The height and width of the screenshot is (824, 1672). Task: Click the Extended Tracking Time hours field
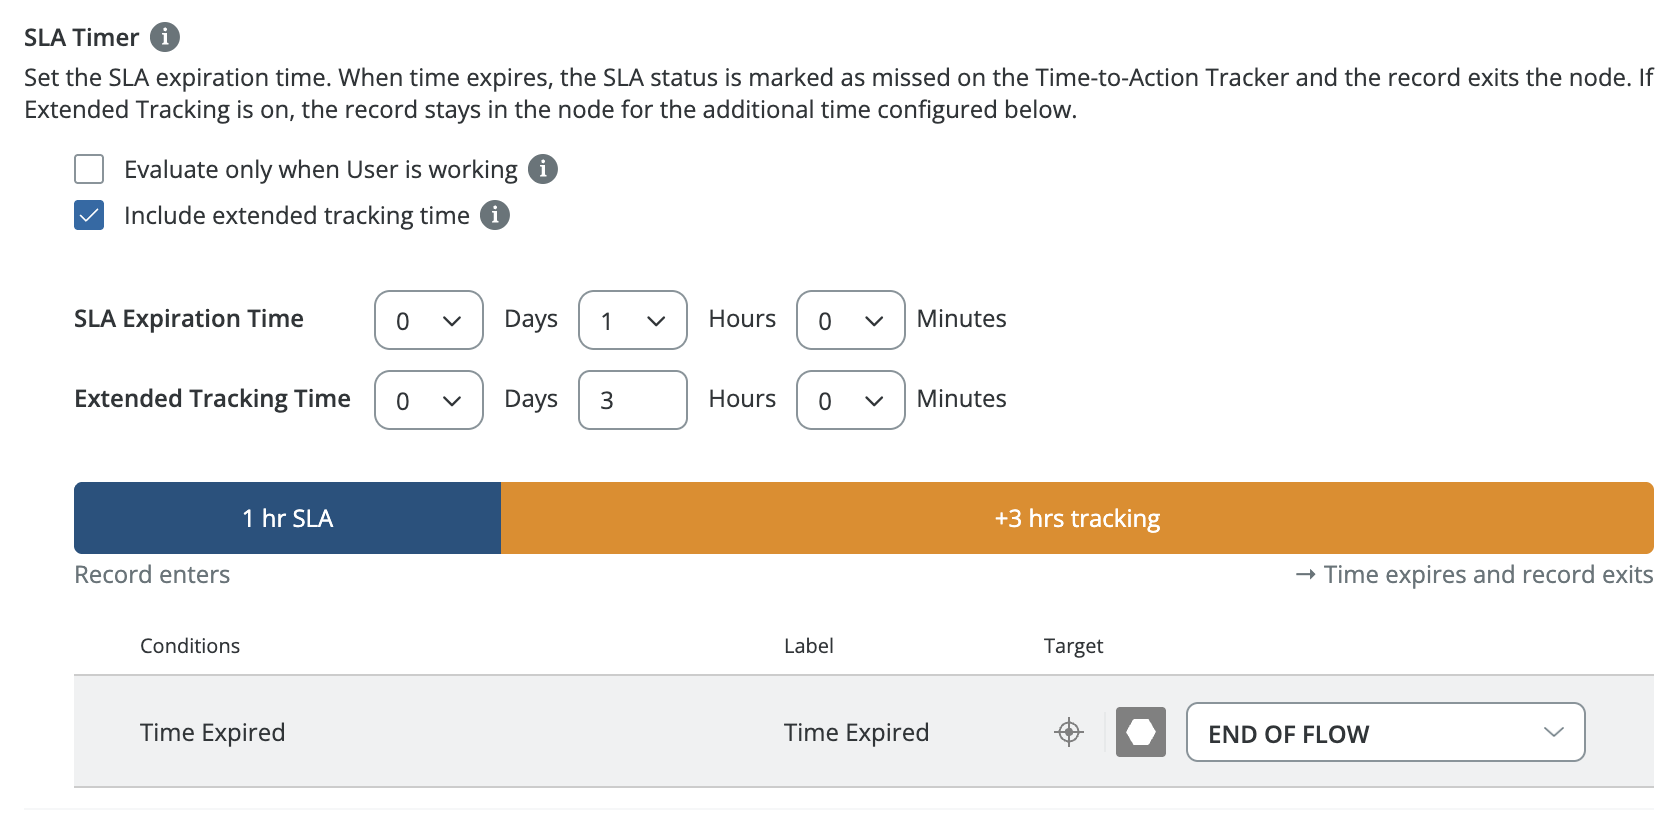click(633, 400)
